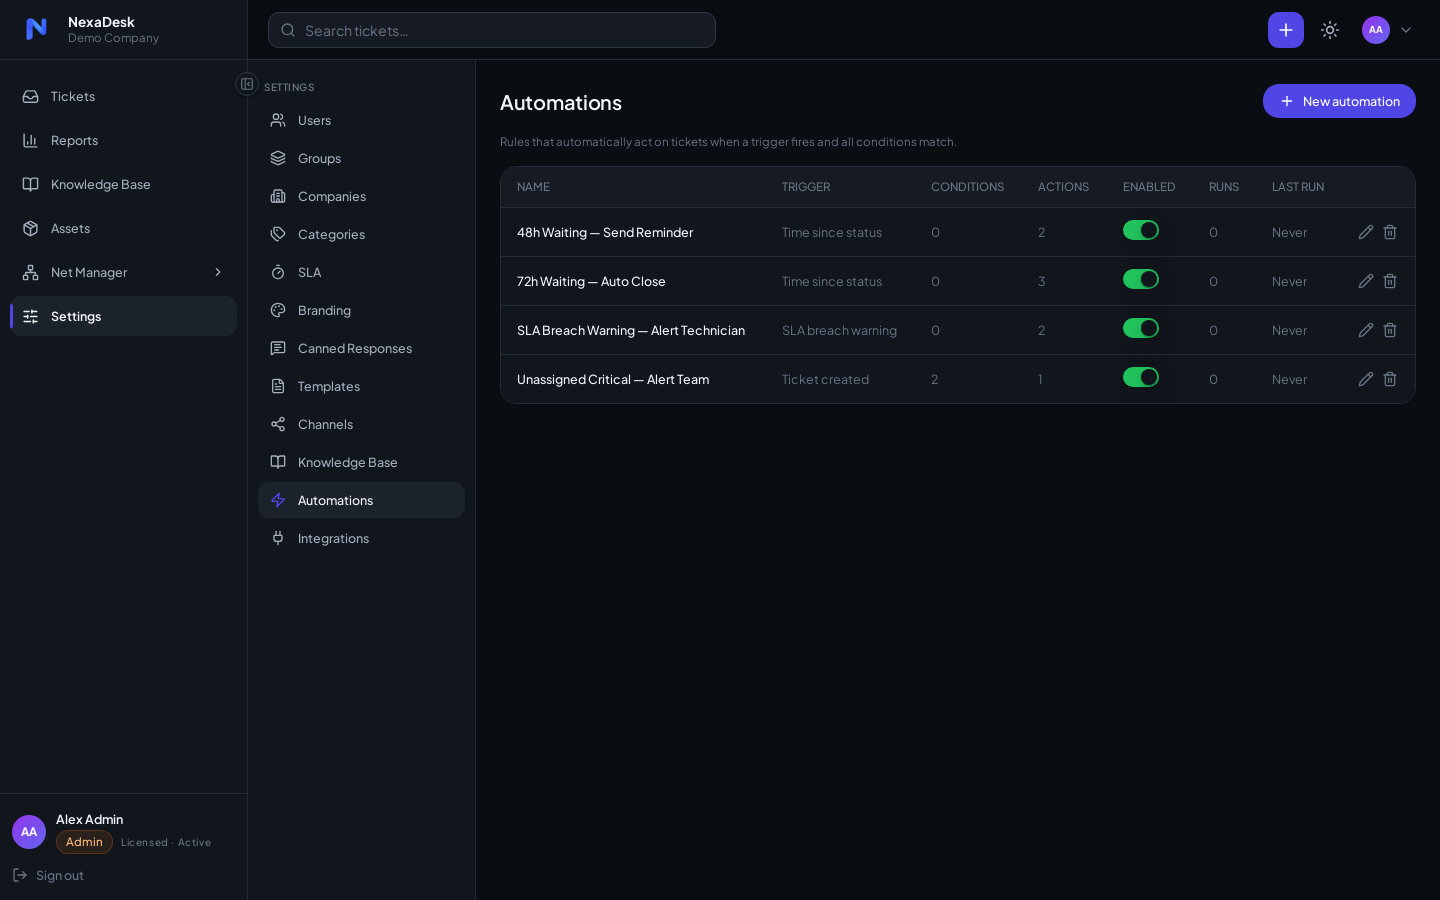Click 72h Waiting — Auto Close name
The height and width of the screenshot is (900, 1440).
tap(591, 281)
